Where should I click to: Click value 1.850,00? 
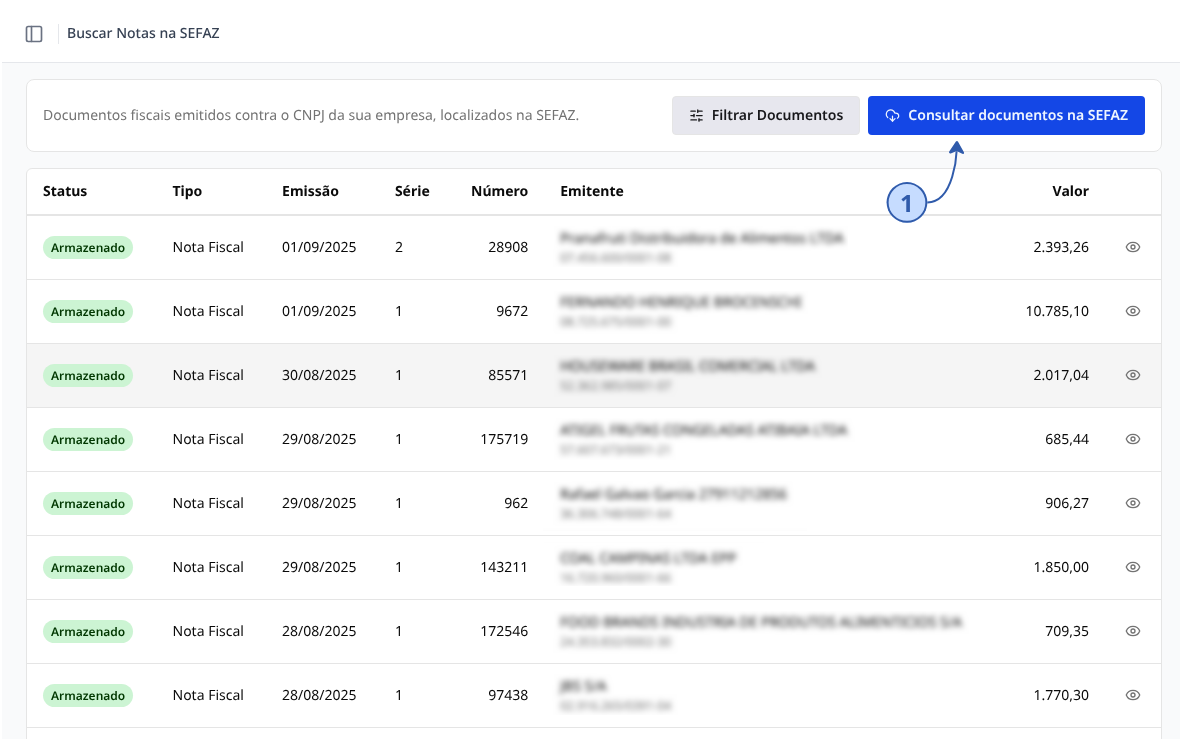point(1061,567)
